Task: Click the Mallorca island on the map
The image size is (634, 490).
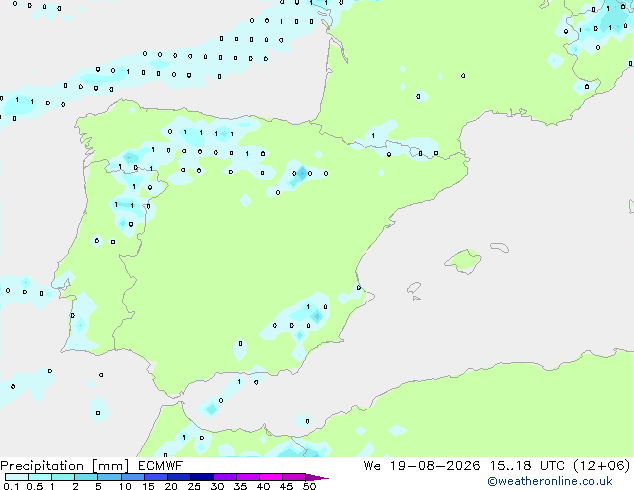Action: [463, 261]
